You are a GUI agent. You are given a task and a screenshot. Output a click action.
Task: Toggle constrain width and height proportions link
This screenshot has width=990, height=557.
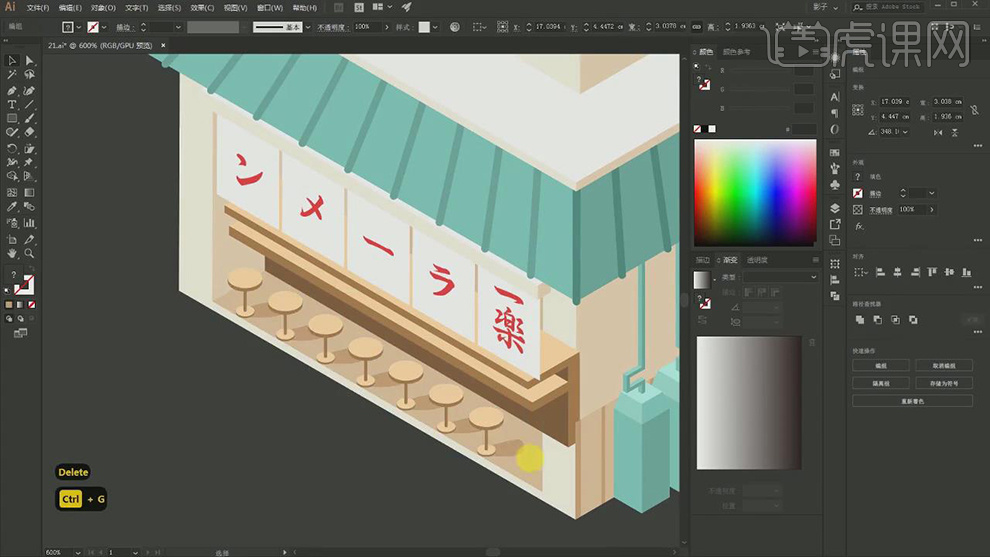(975, 110)
